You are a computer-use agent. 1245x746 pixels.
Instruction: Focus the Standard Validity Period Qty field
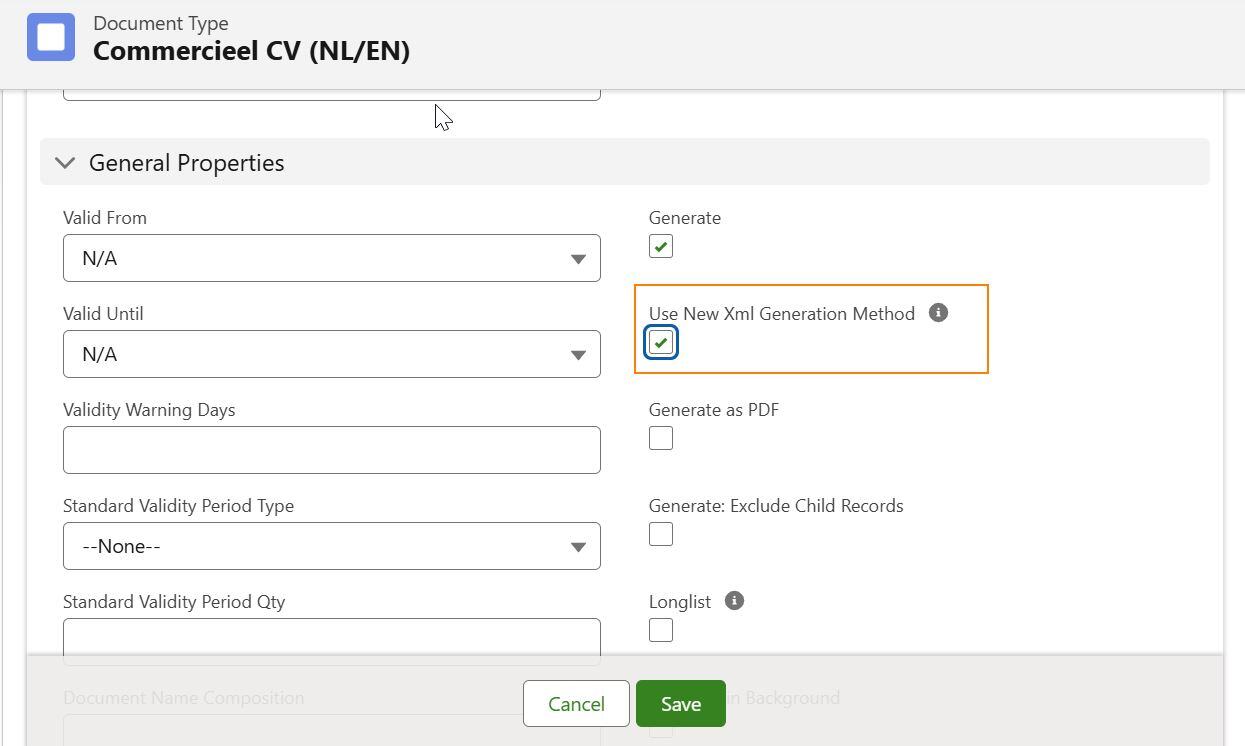331,638
